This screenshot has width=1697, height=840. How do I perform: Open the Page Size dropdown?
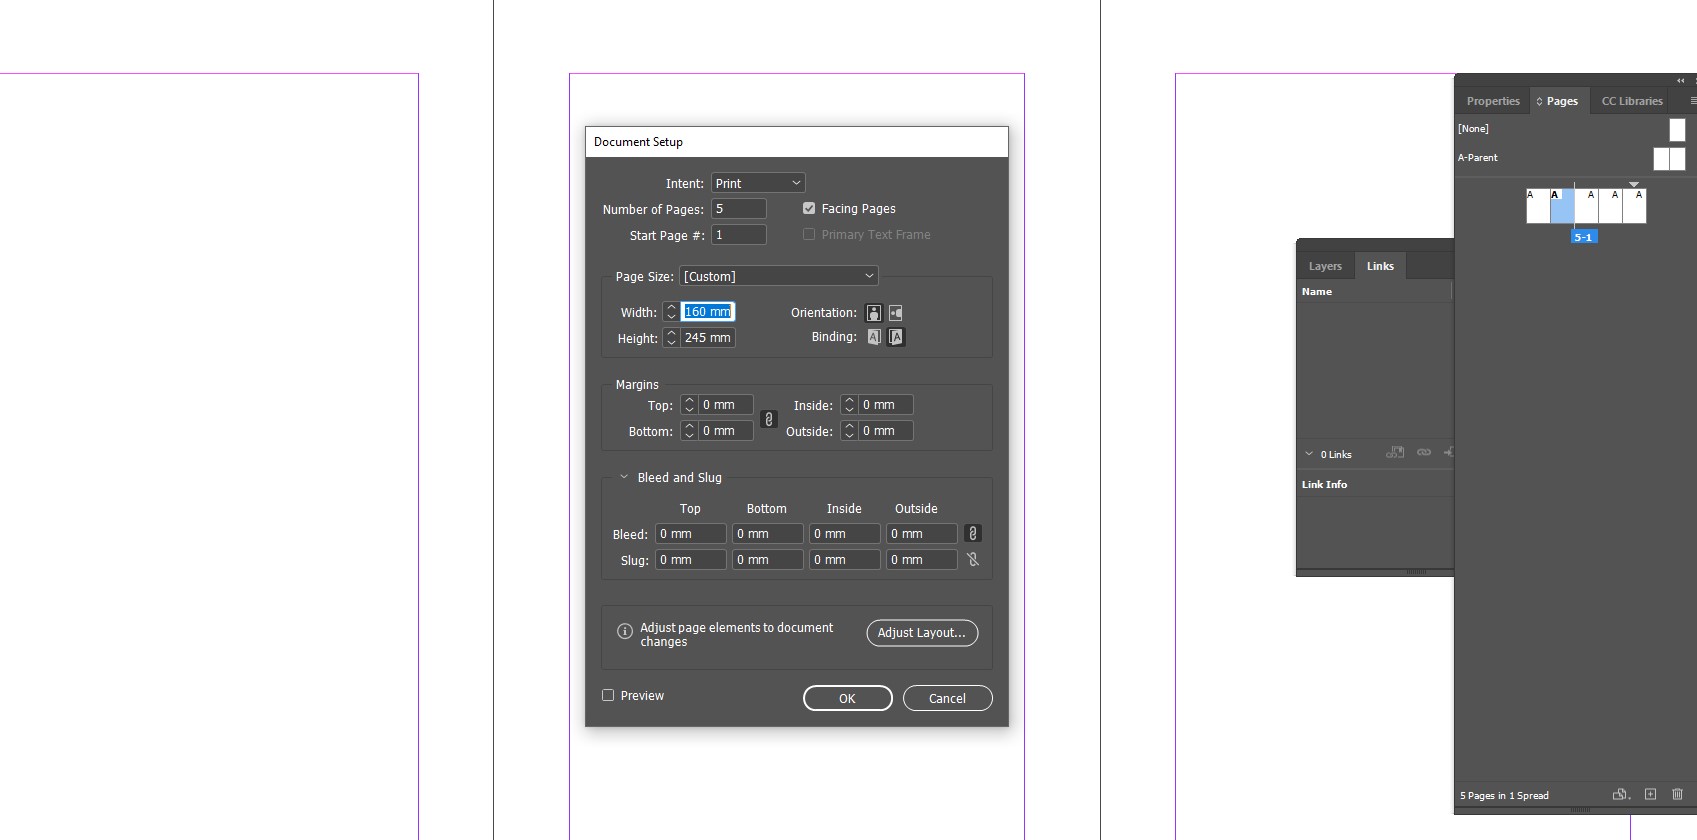coord(779,276)
